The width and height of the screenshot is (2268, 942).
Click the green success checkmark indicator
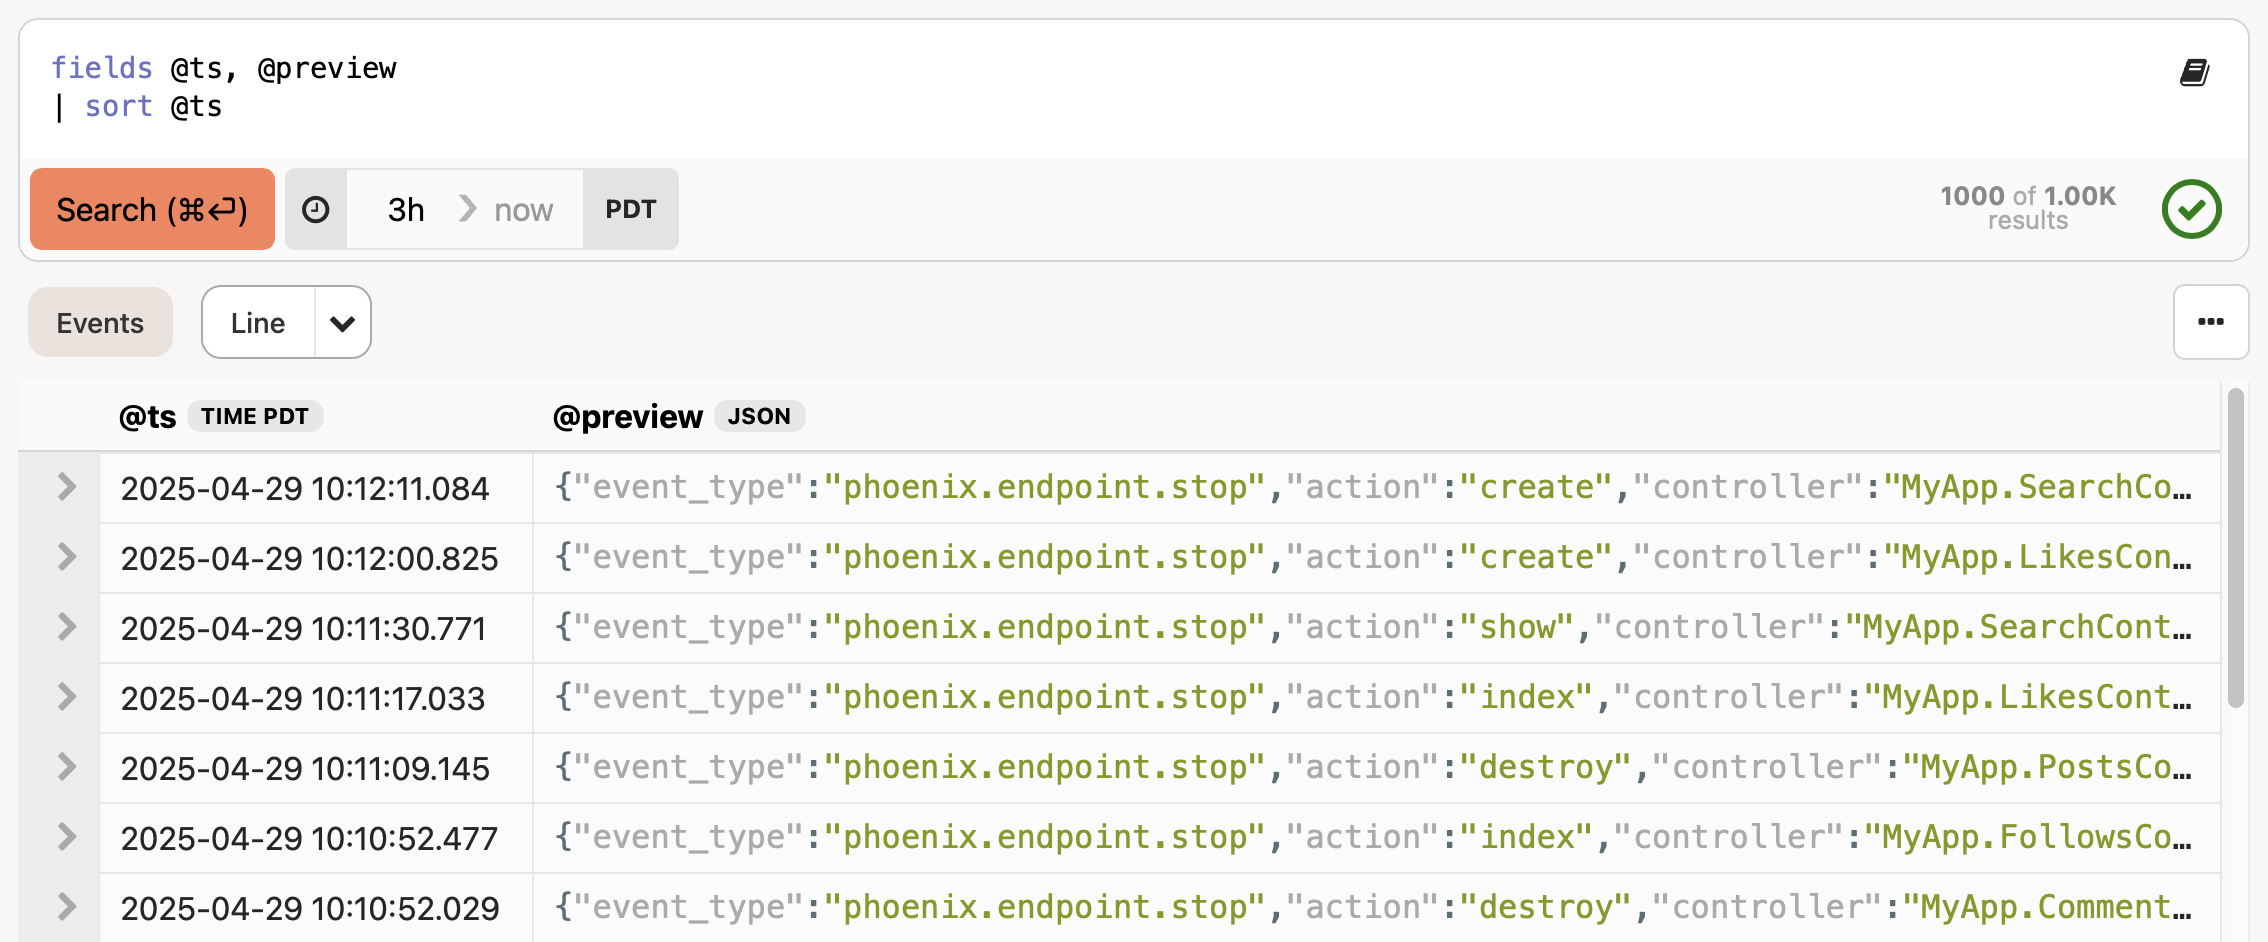(x=2190, y=209)
